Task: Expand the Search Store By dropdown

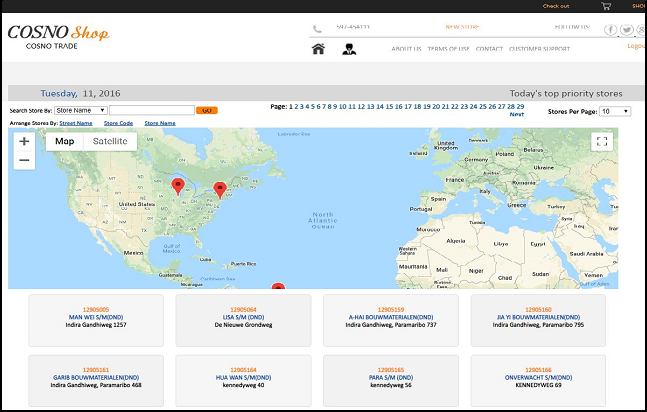Action: [80, 110]
